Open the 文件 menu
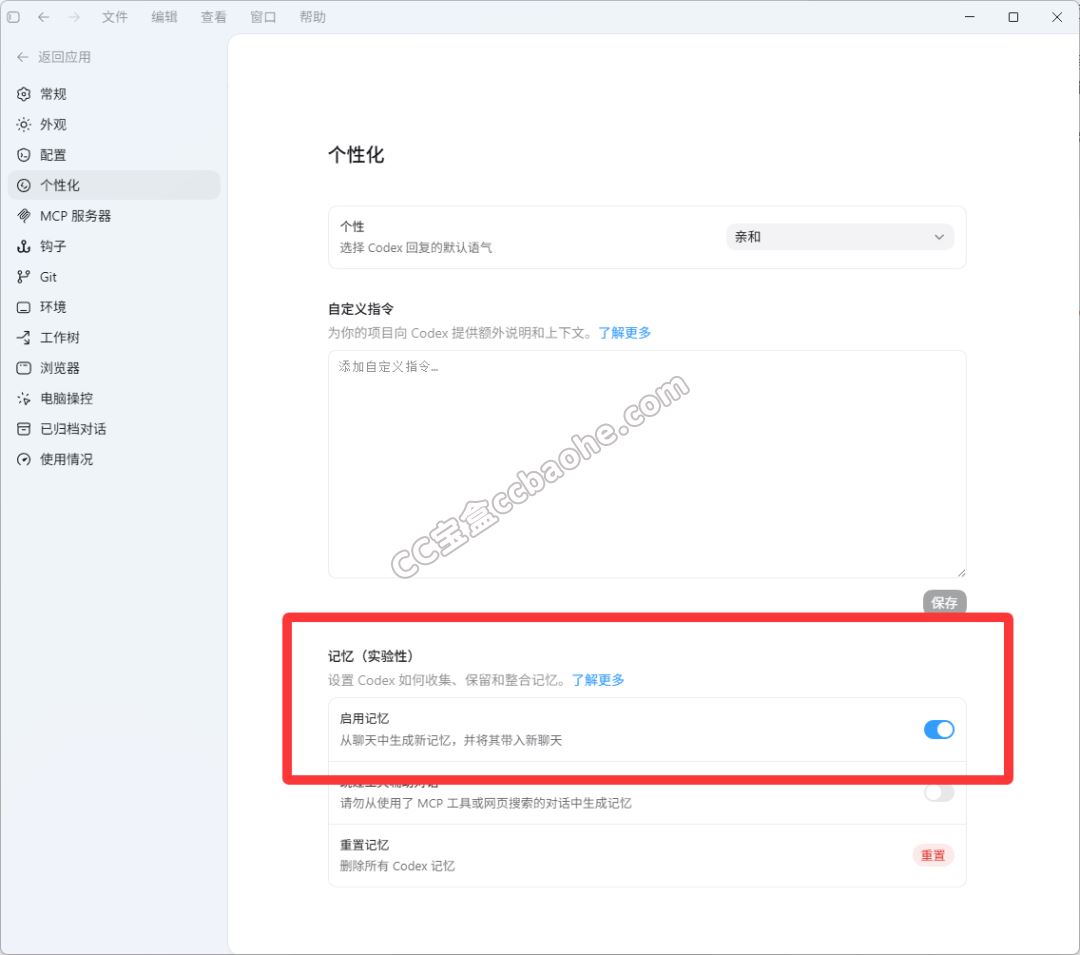The image size is (1080, 955). click(x=114, y=17)
